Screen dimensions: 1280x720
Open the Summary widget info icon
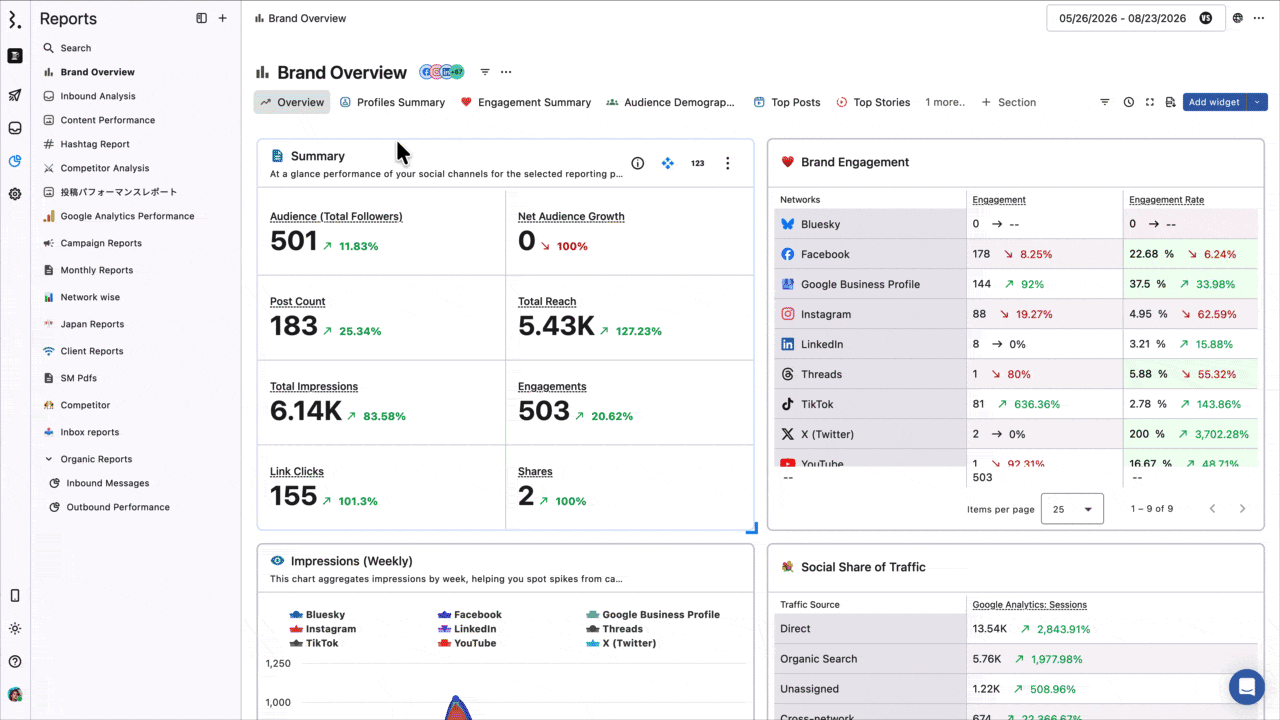coord(637,163)
